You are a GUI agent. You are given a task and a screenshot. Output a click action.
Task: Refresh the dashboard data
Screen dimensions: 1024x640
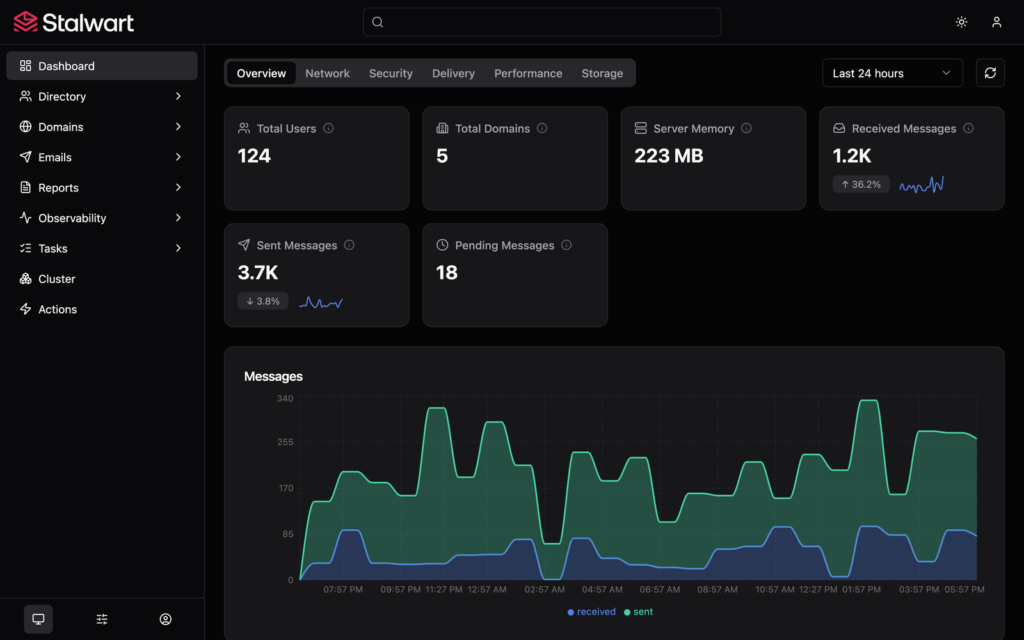pos(990,72)
